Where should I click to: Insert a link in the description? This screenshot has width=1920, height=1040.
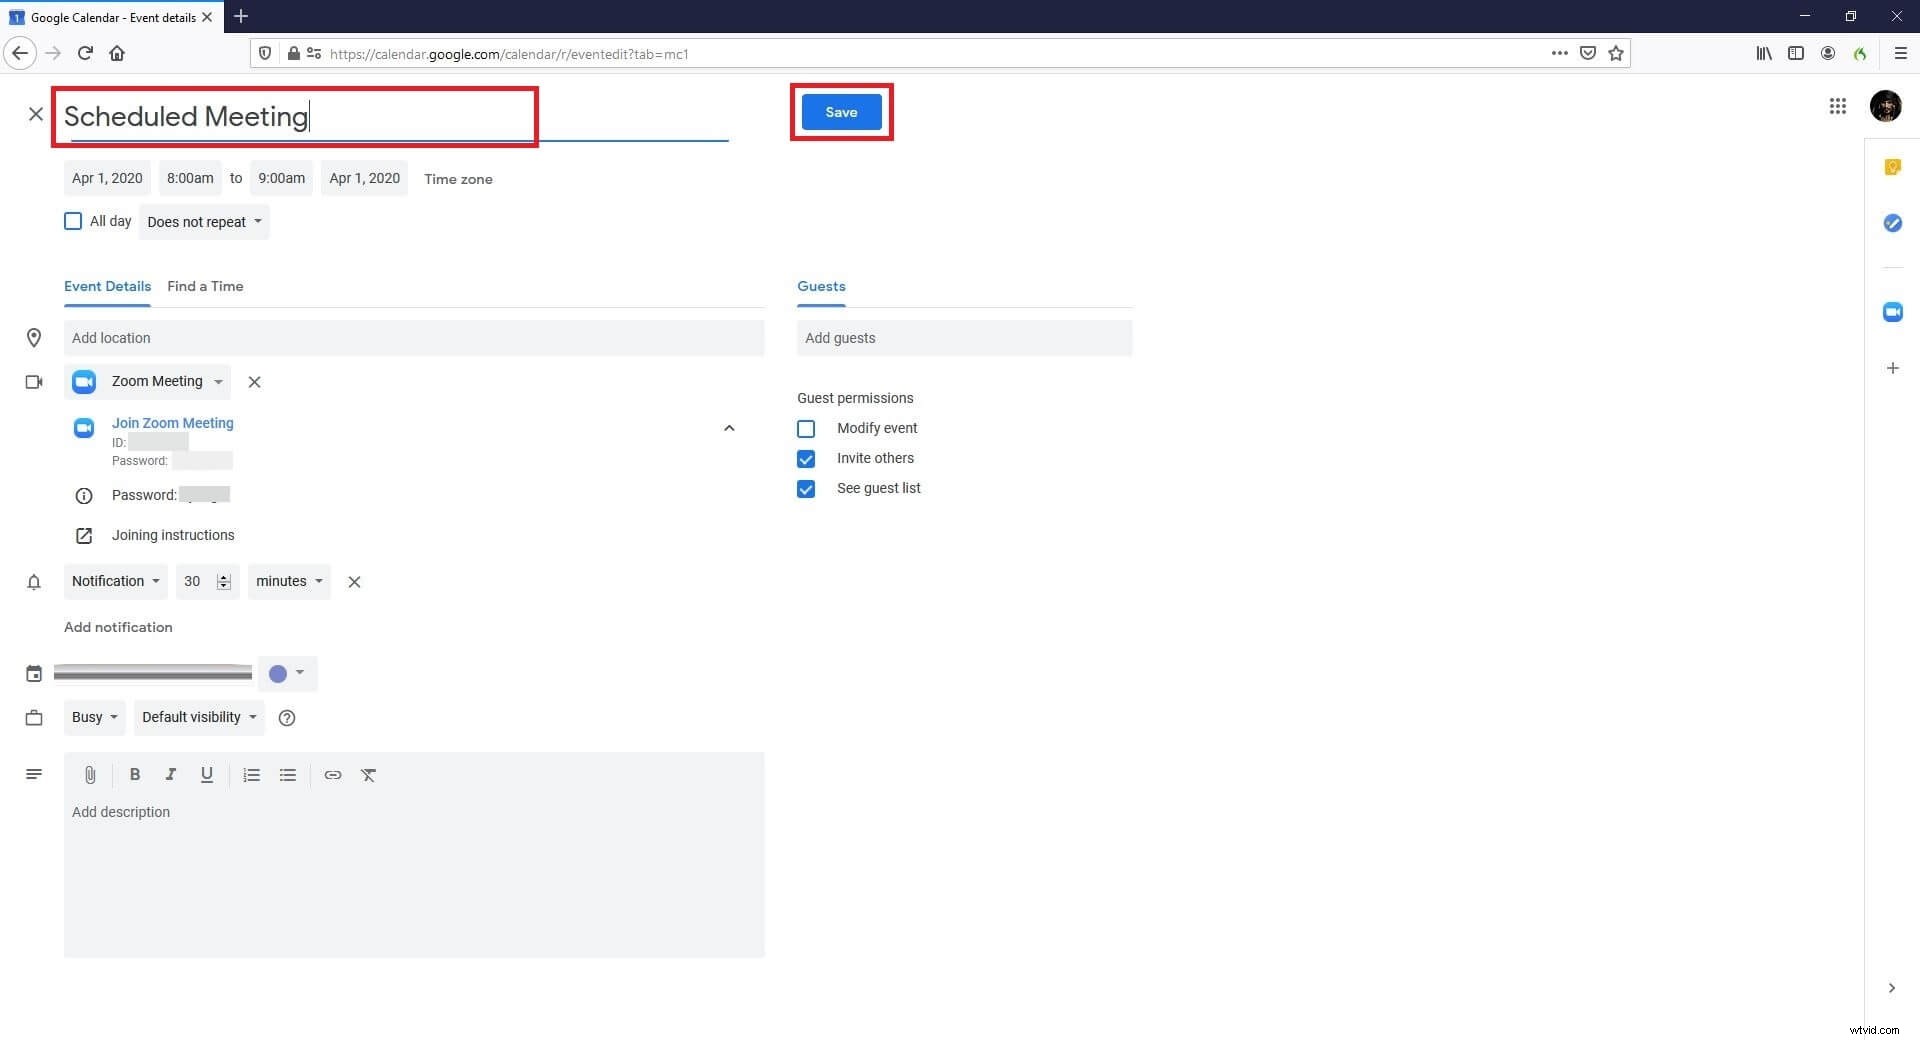[x=332, y=775]
